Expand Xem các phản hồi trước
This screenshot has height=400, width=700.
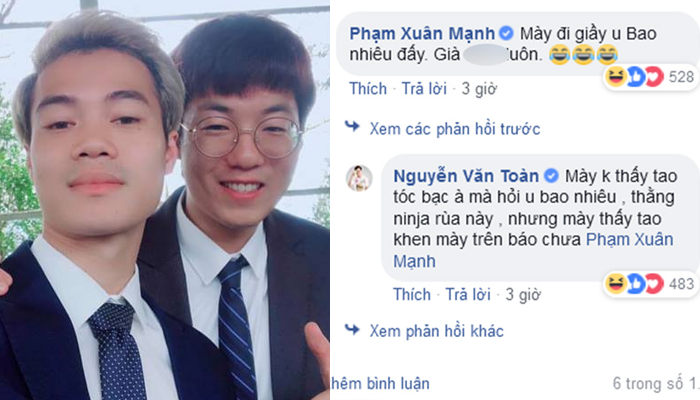[x=454, y=129]
